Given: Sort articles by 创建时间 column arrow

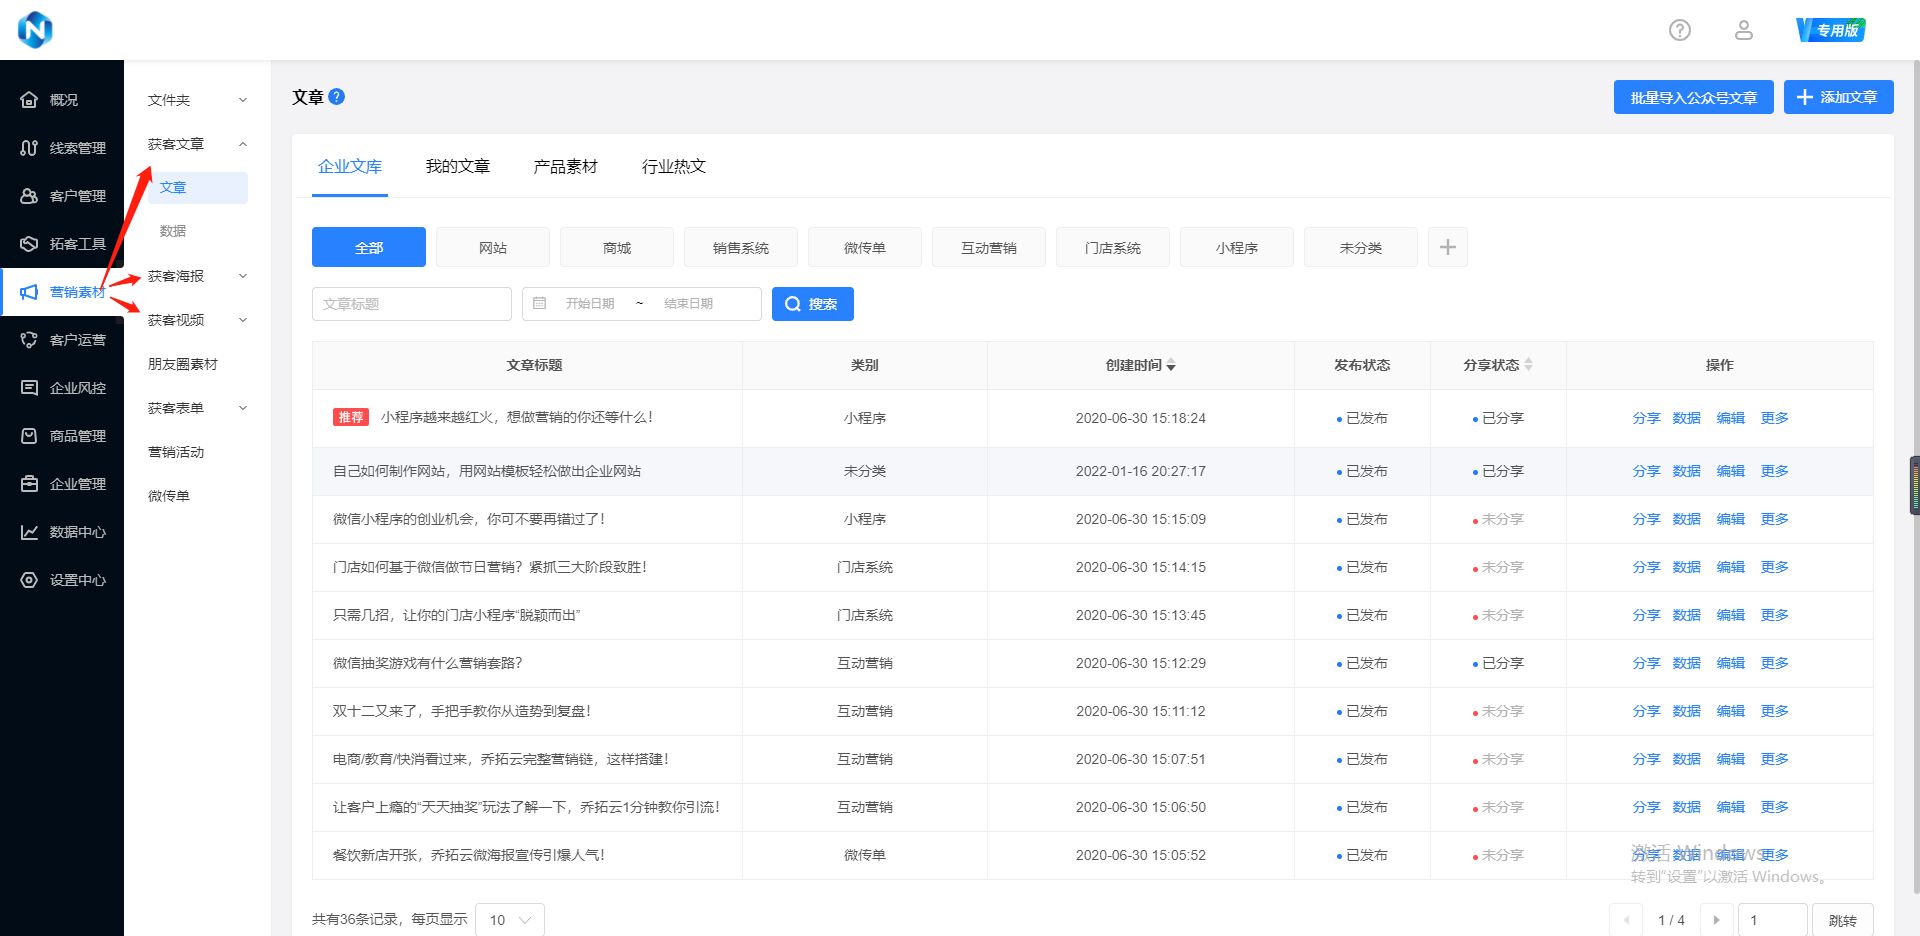Looking at the screenshot, I should [1172, 365].
